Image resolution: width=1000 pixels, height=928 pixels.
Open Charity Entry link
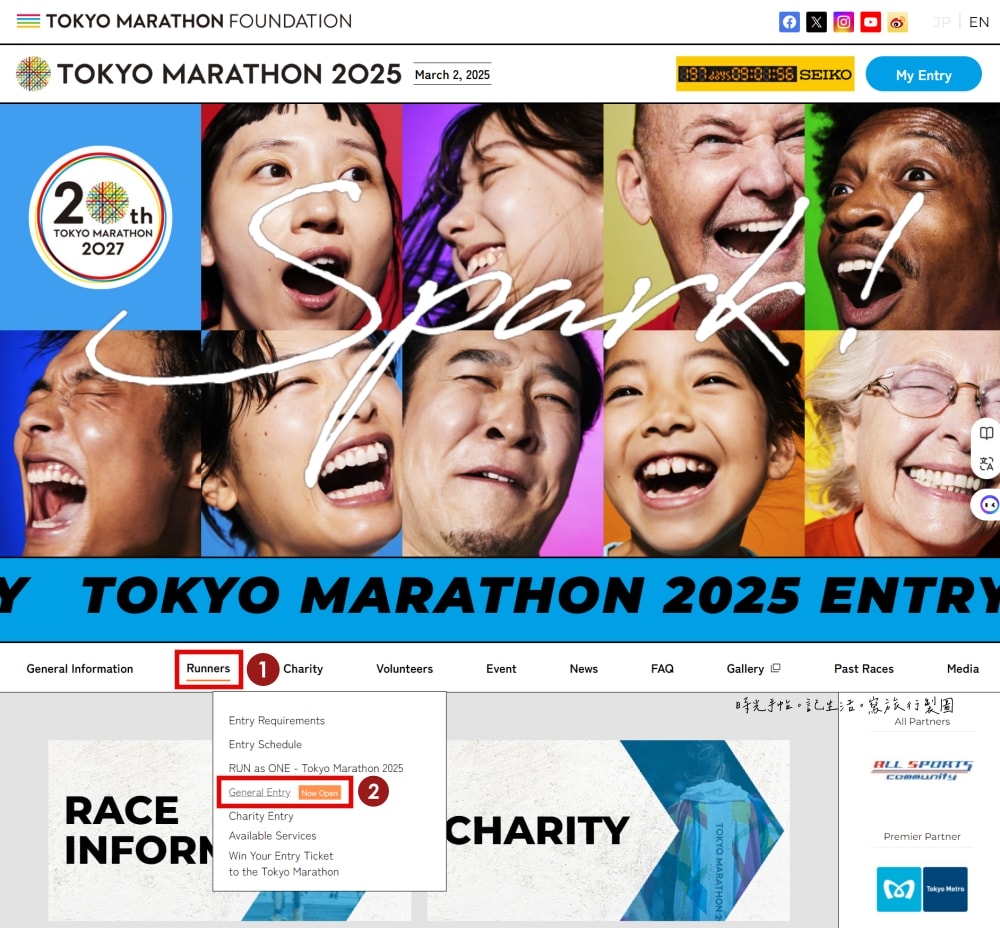pyautogui.click(x=261, y=816)
